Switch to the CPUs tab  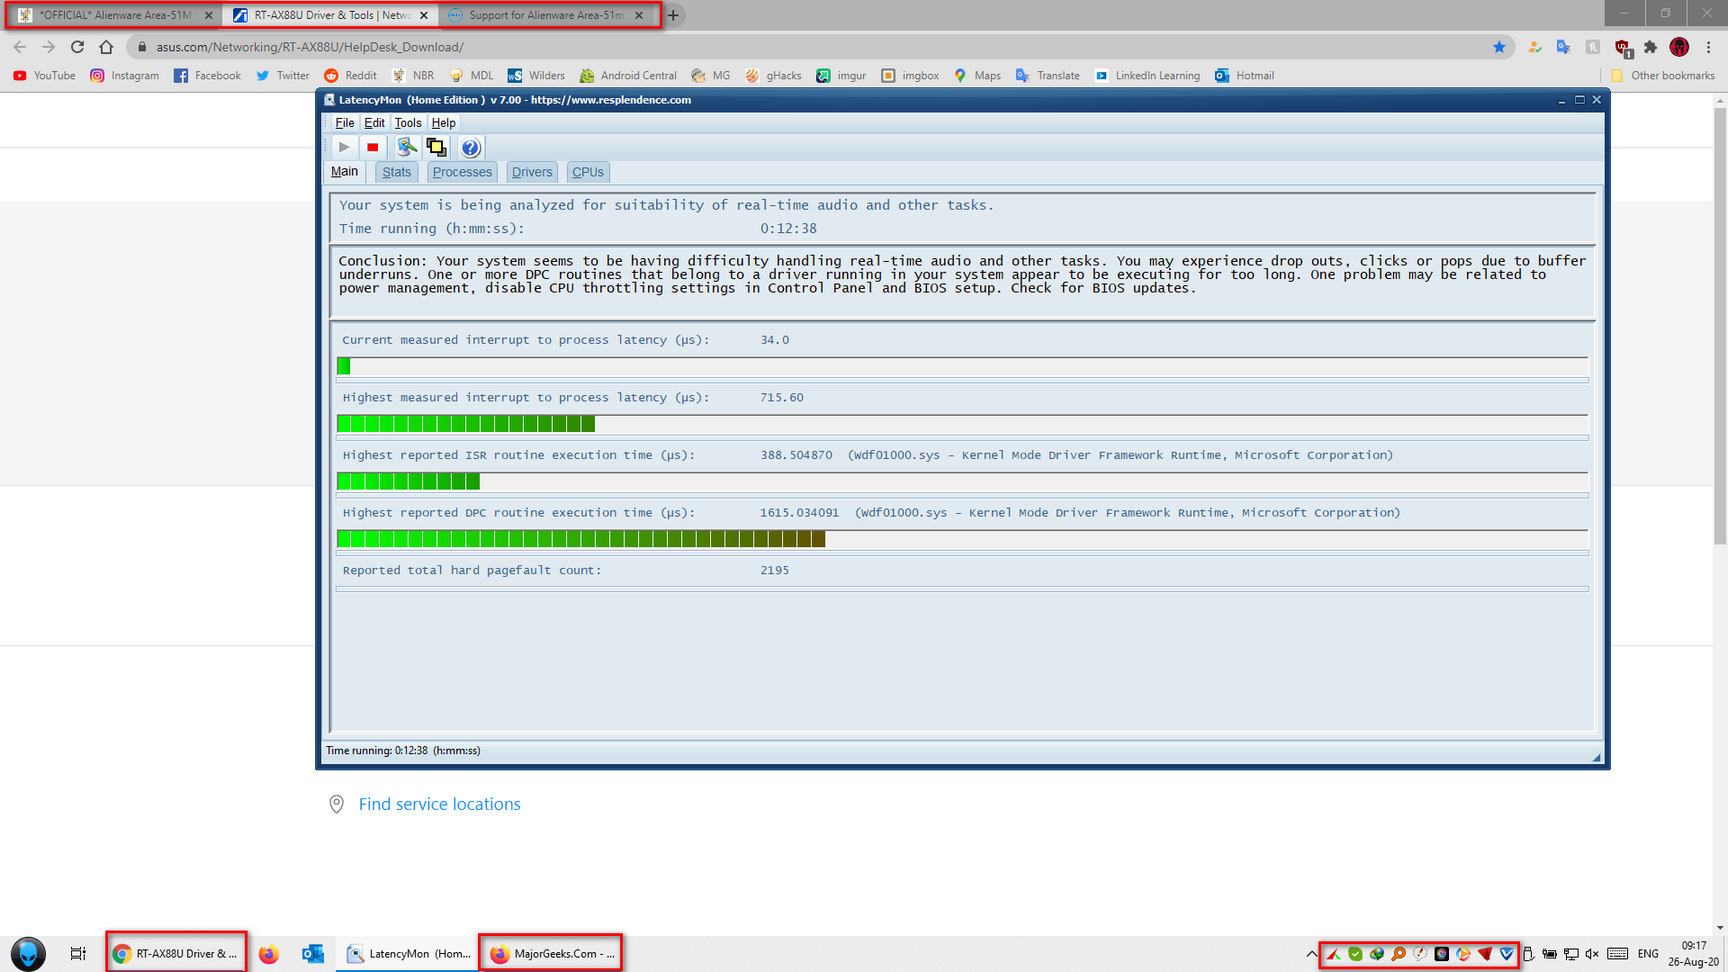point(588,172)
